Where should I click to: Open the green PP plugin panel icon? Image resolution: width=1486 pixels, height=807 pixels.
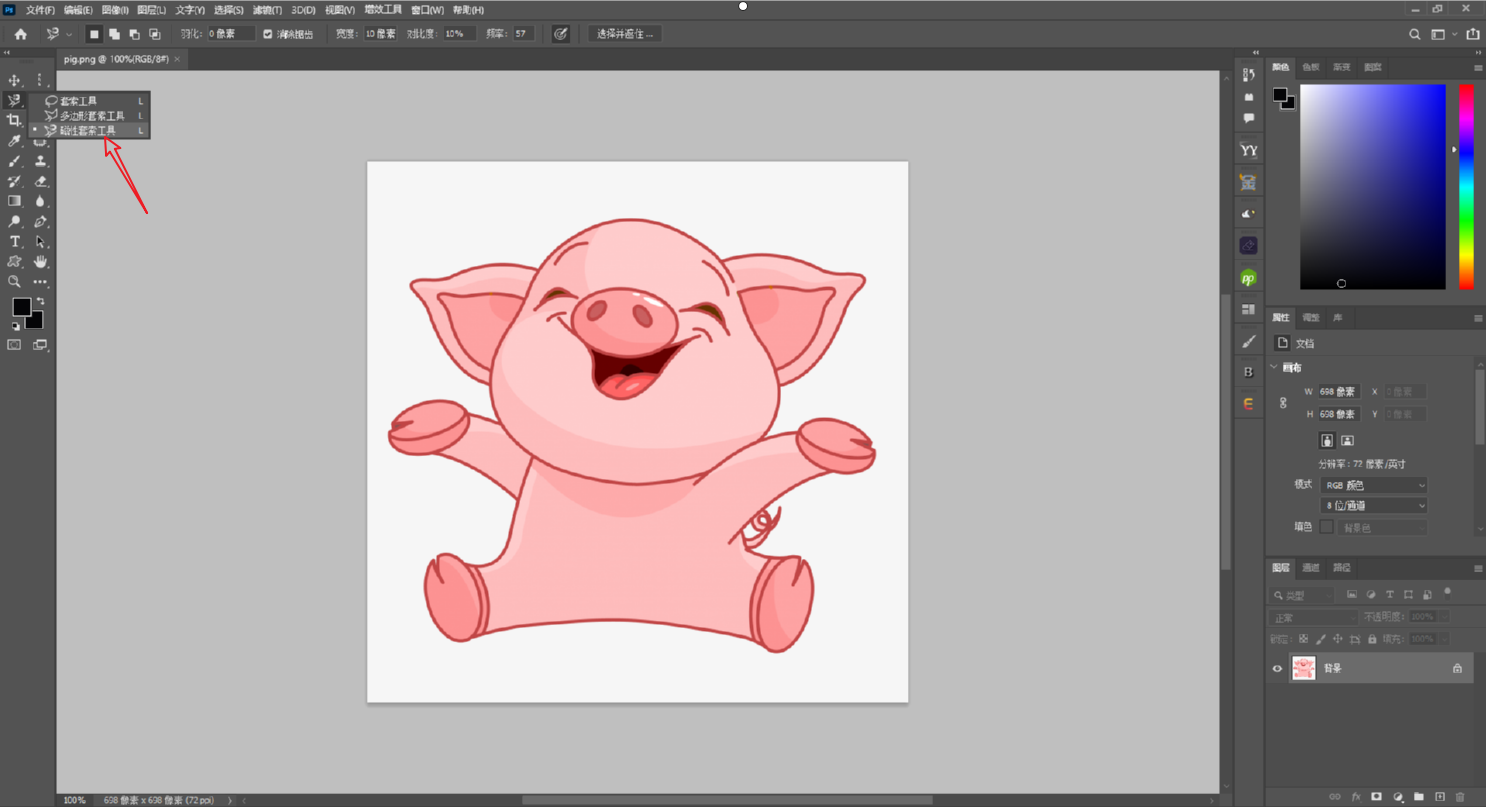pos(1248,278)
